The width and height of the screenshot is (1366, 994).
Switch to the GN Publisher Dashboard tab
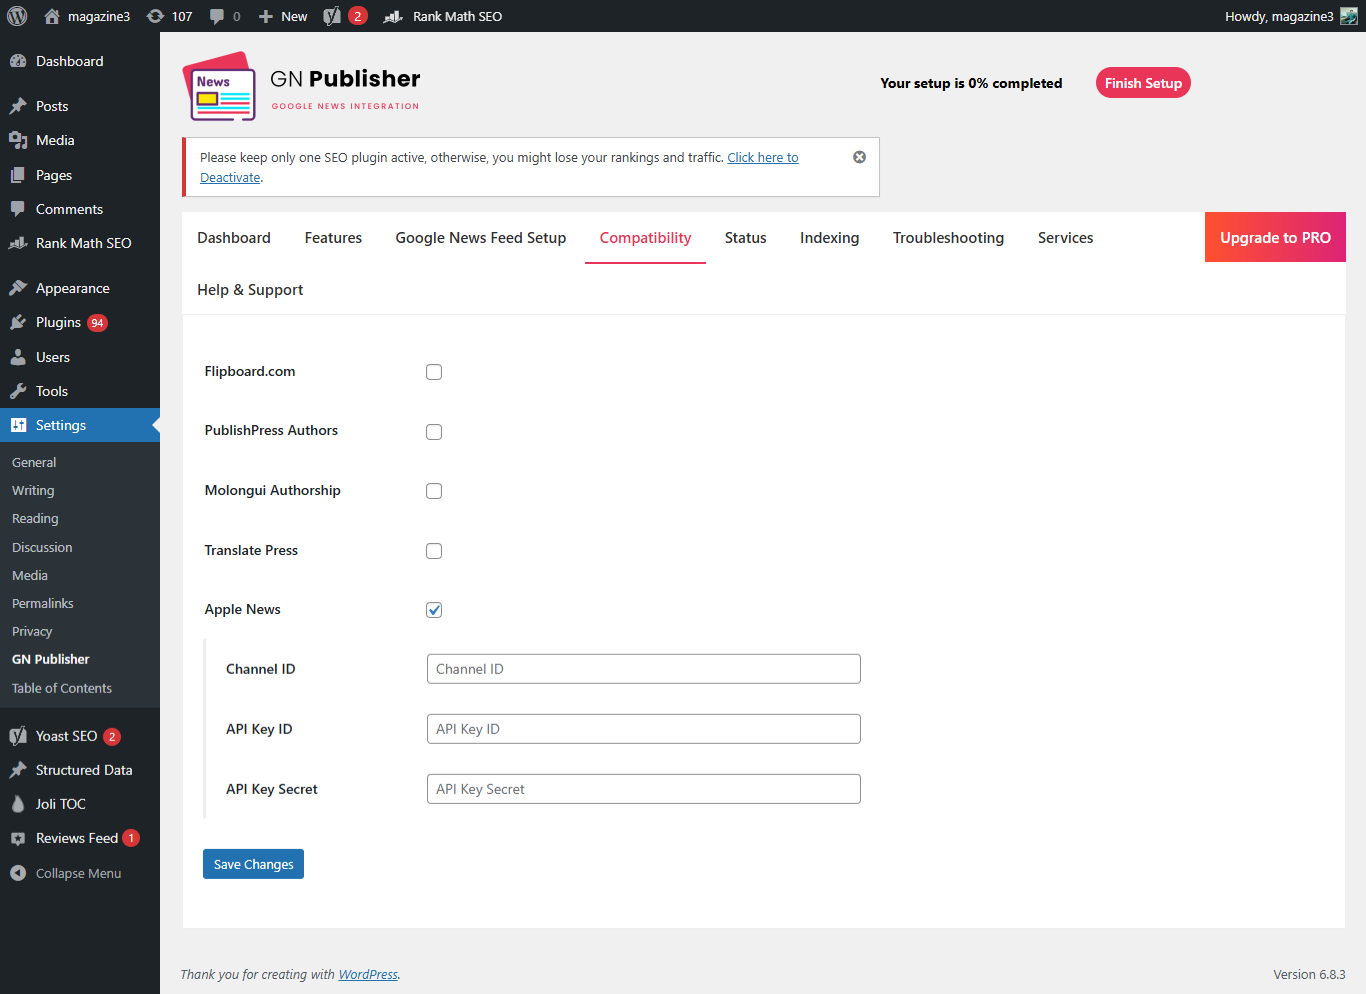(234, 238)
